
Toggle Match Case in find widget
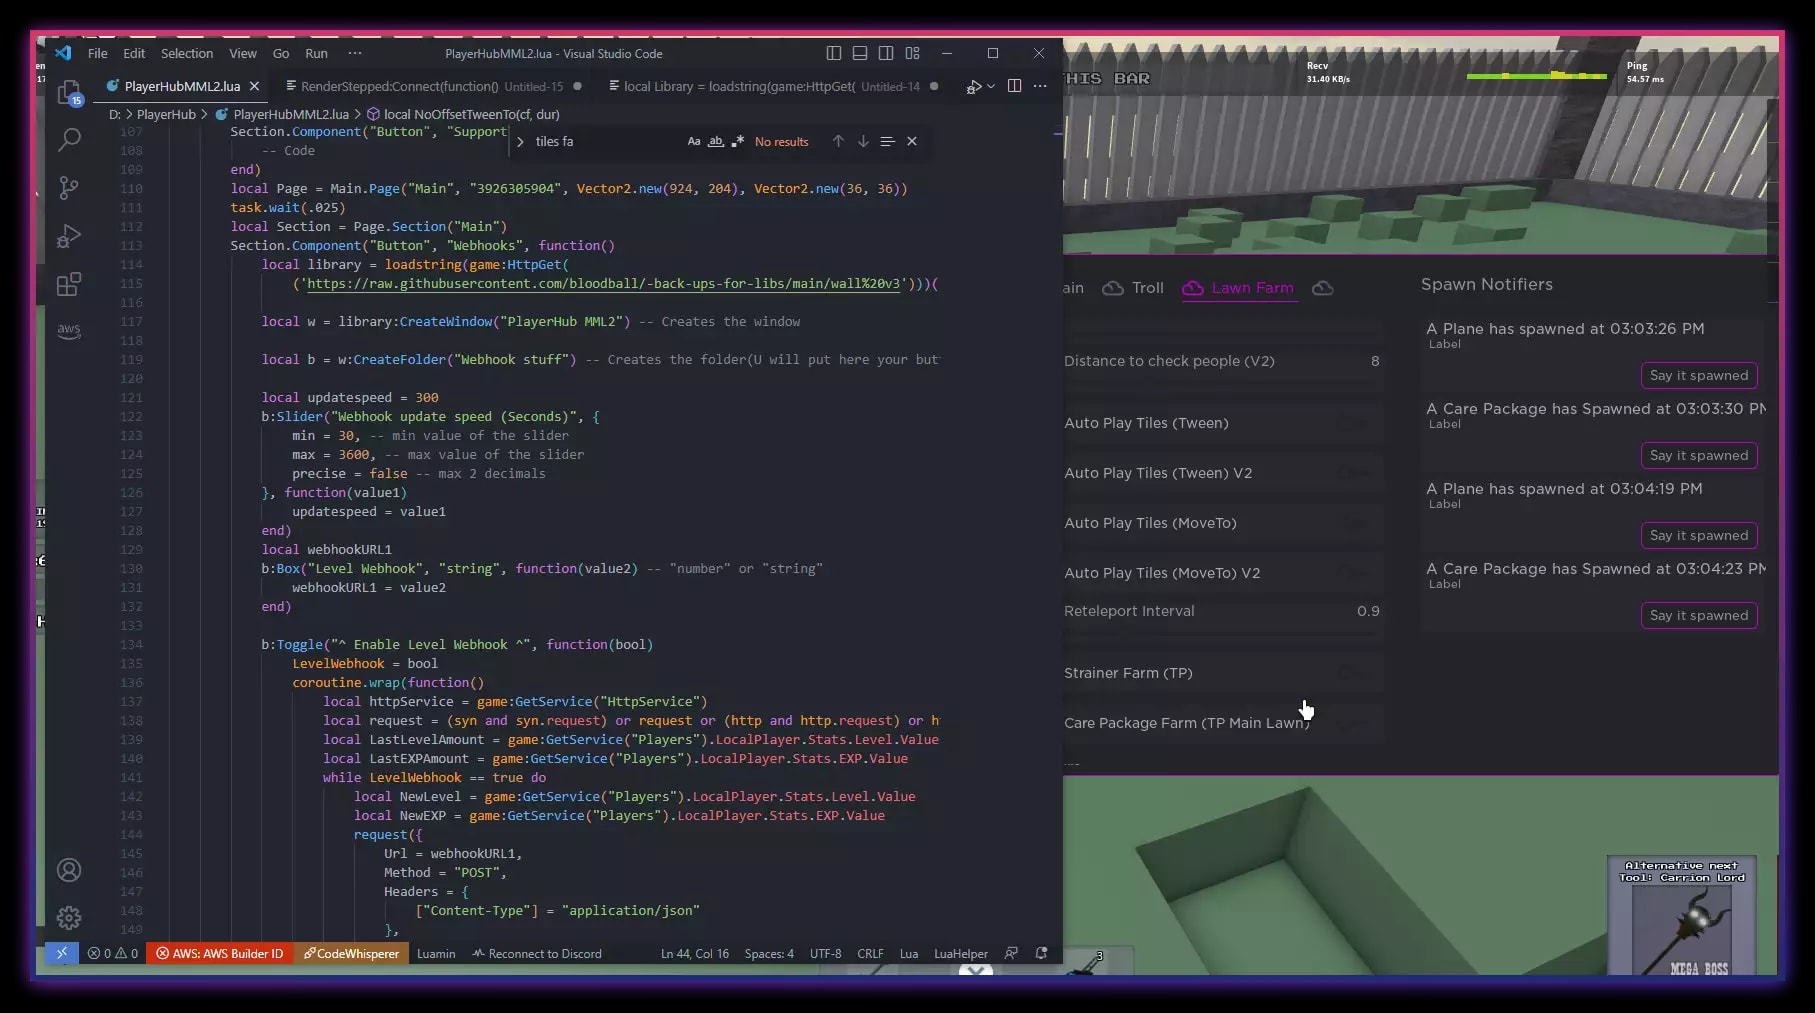click(x=694, y=141)
